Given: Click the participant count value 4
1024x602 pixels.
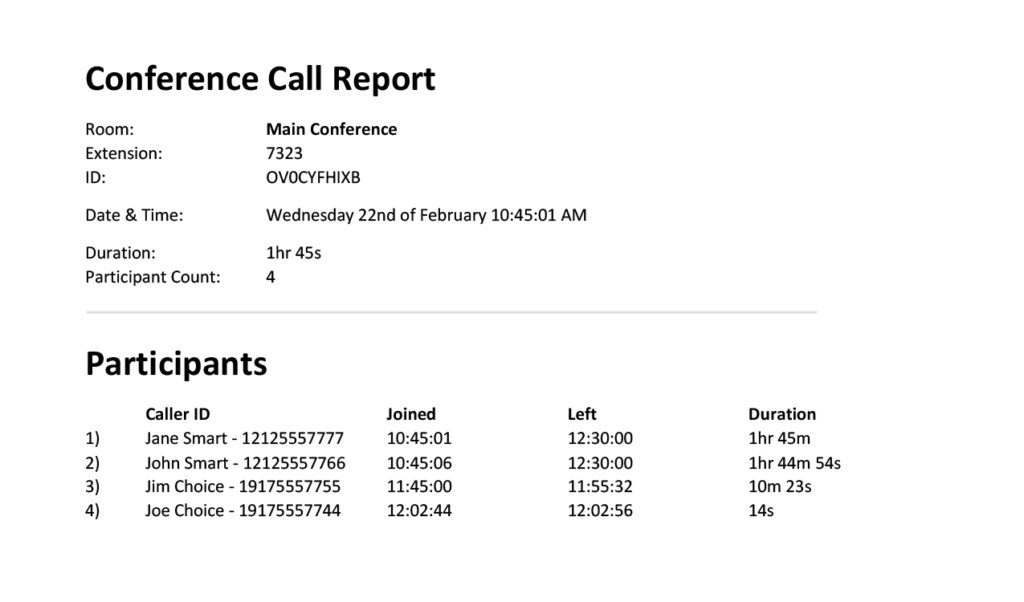Looking at the screenshot, I should pos(271,277).
